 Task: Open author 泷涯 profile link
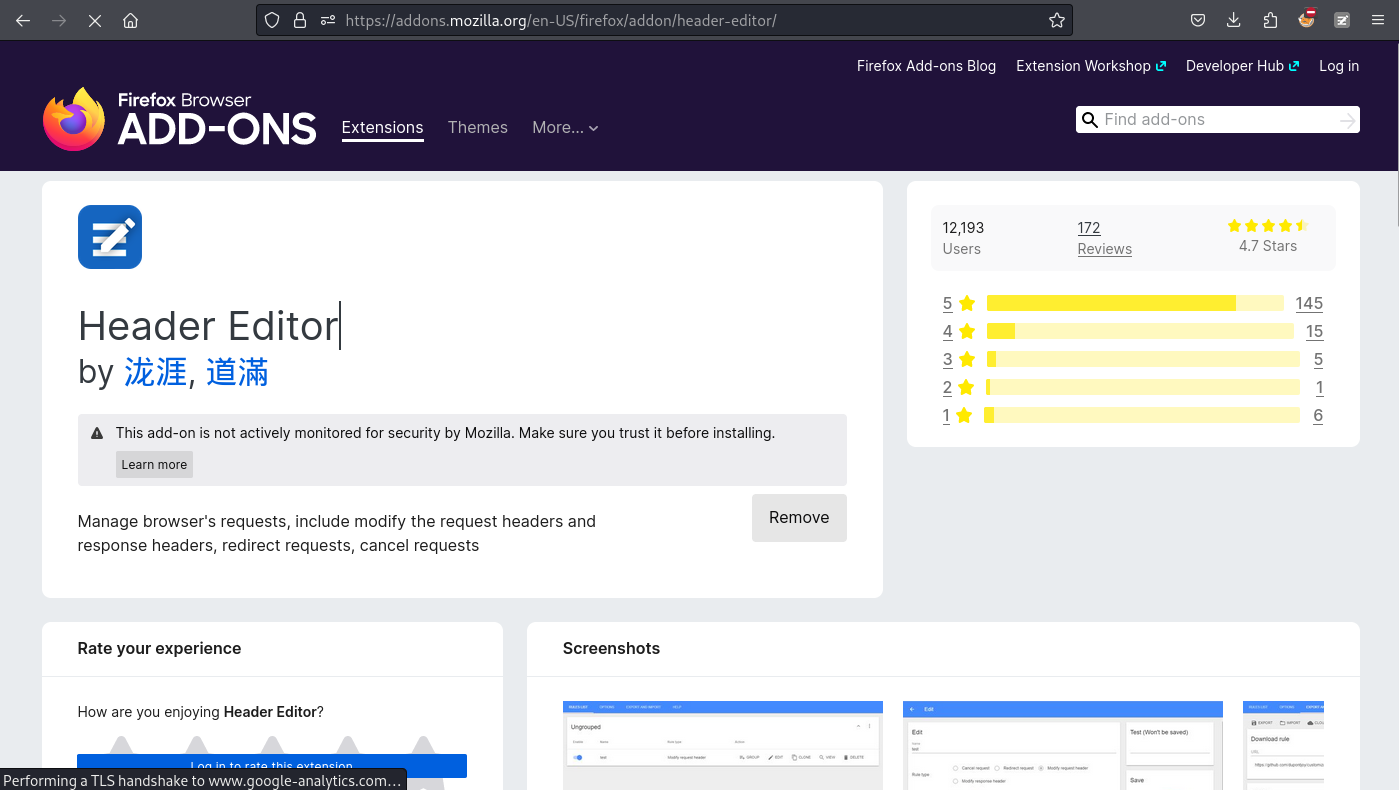tap(156, 372)
